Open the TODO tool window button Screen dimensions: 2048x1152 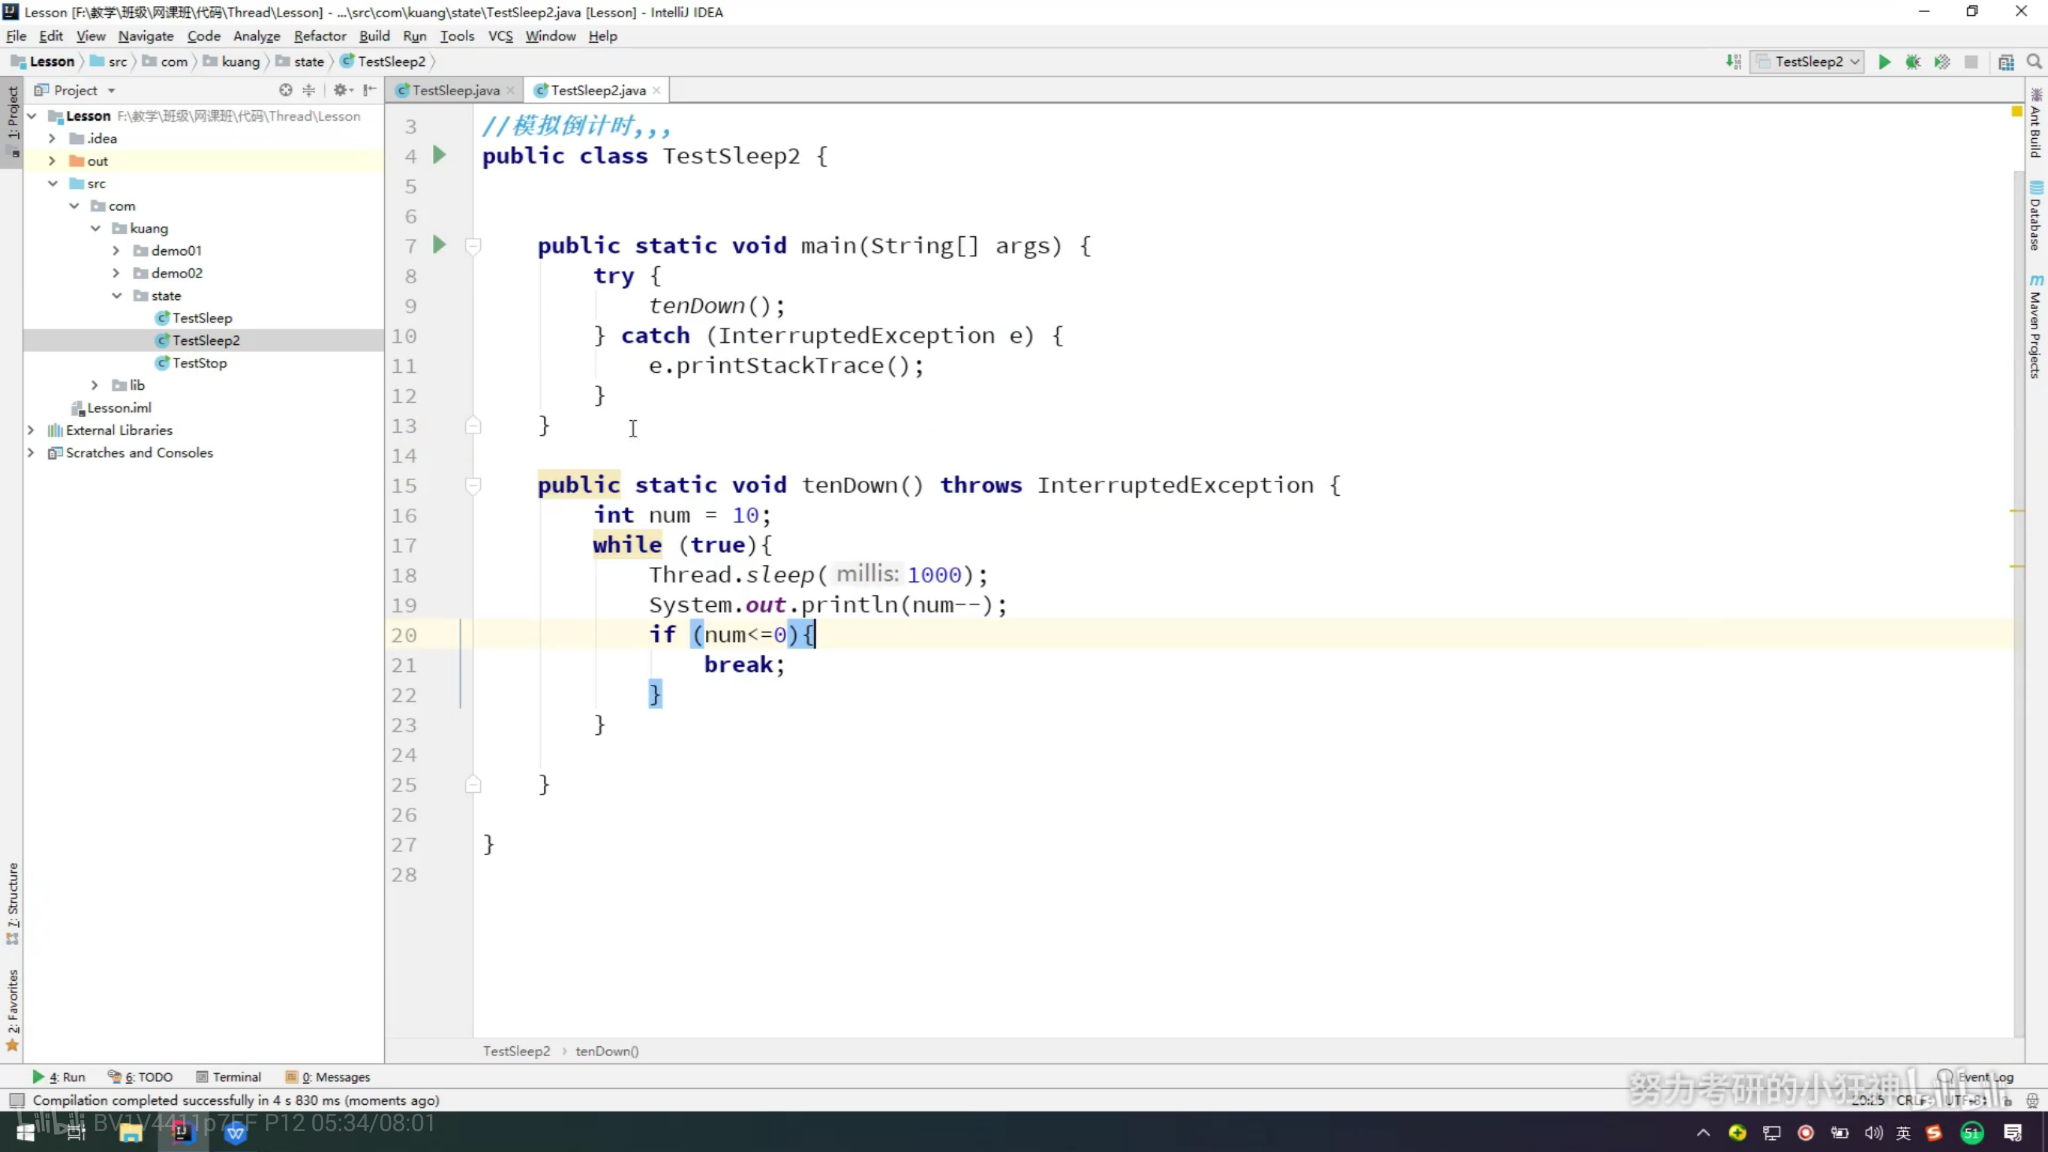141,1077
